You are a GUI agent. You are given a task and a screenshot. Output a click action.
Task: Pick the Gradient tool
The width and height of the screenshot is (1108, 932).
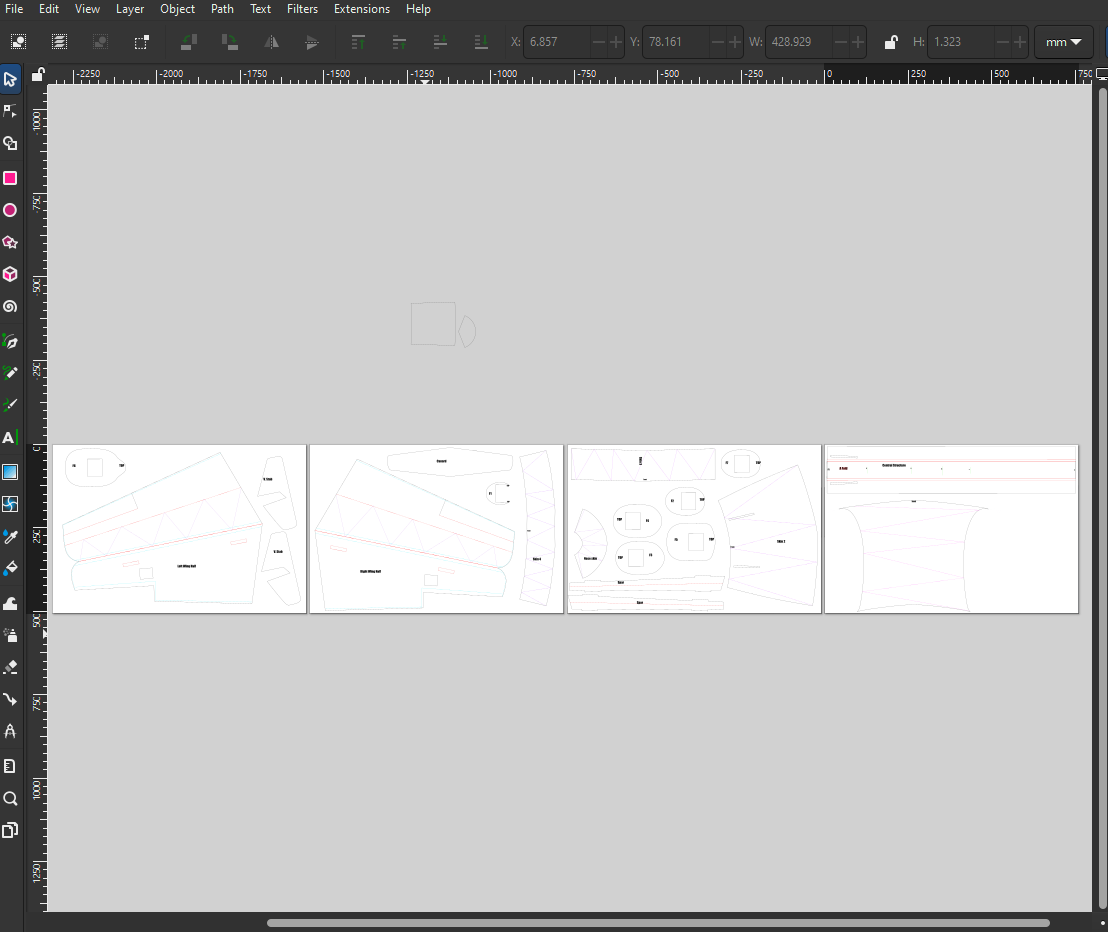point(10,472)
